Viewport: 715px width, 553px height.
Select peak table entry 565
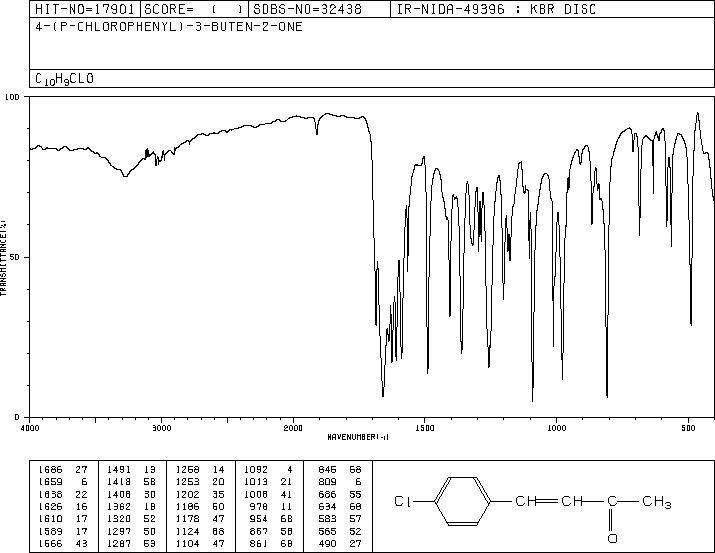[340, 532]
